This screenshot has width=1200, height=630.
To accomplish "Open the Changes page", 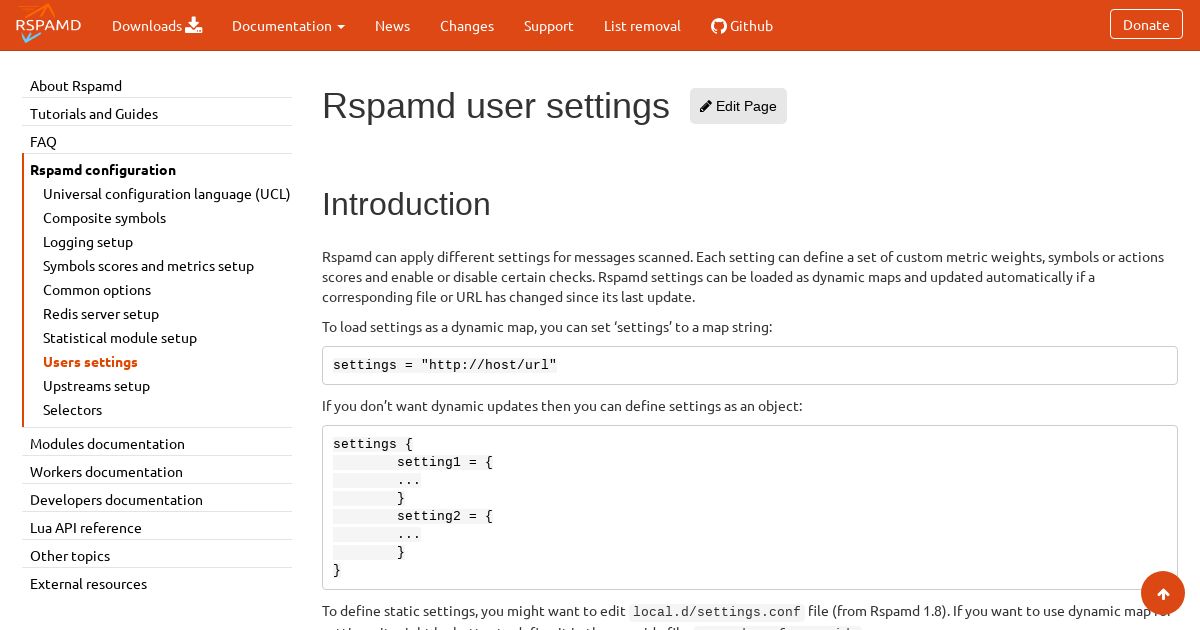I will pos(467,26).
